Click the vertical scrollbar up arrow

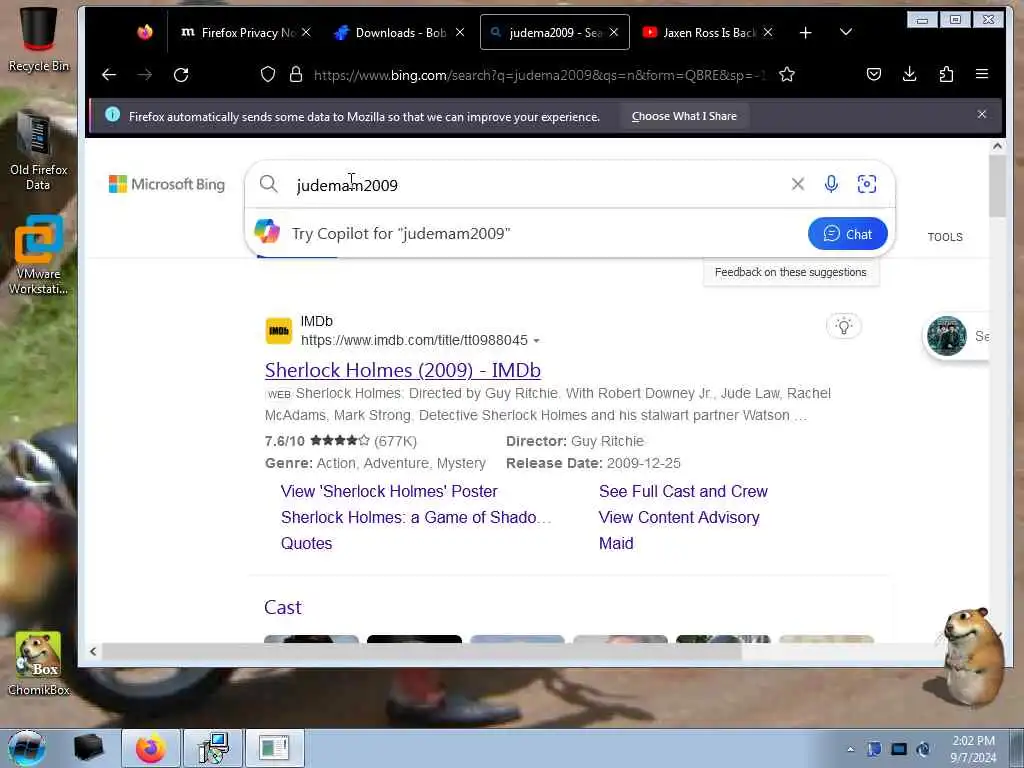point(997,146)
